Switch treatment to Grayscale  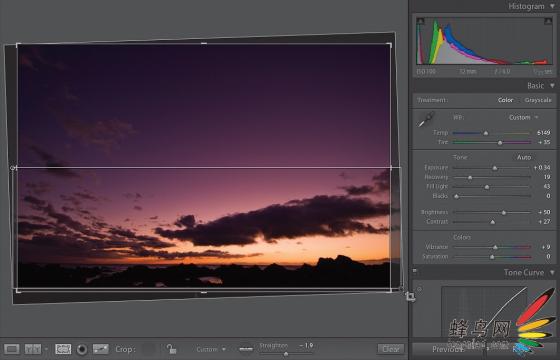coord(538,100)
